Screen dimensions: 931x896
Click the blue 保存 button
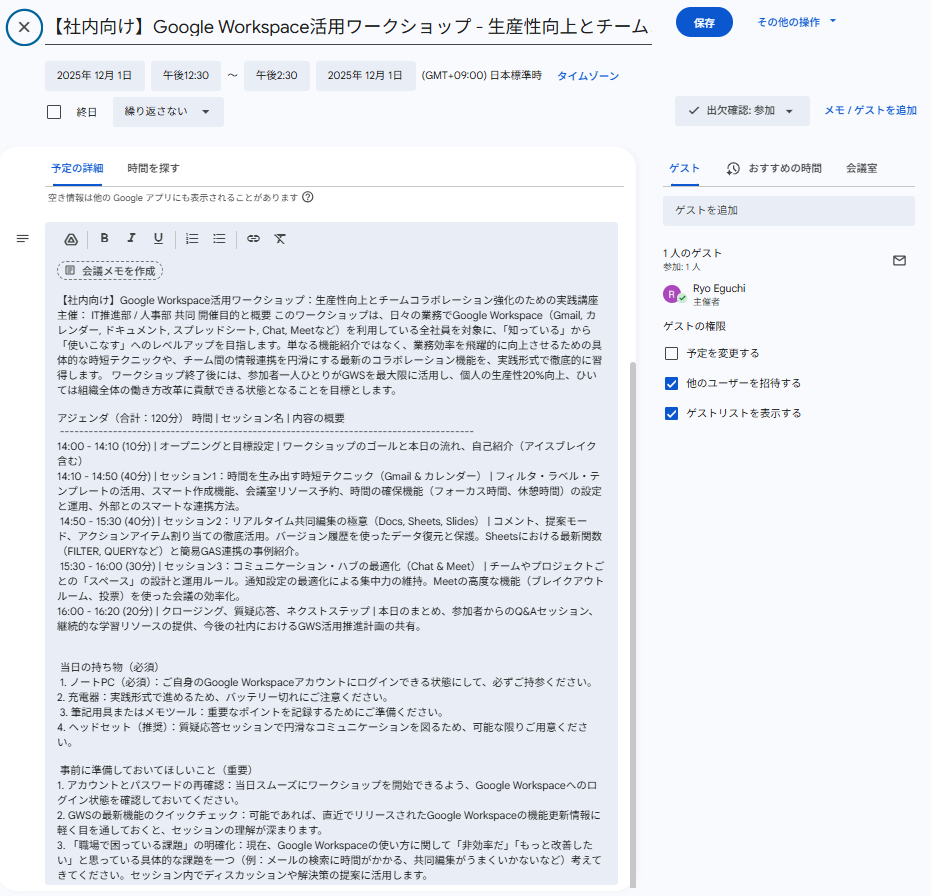click(704, 22)
